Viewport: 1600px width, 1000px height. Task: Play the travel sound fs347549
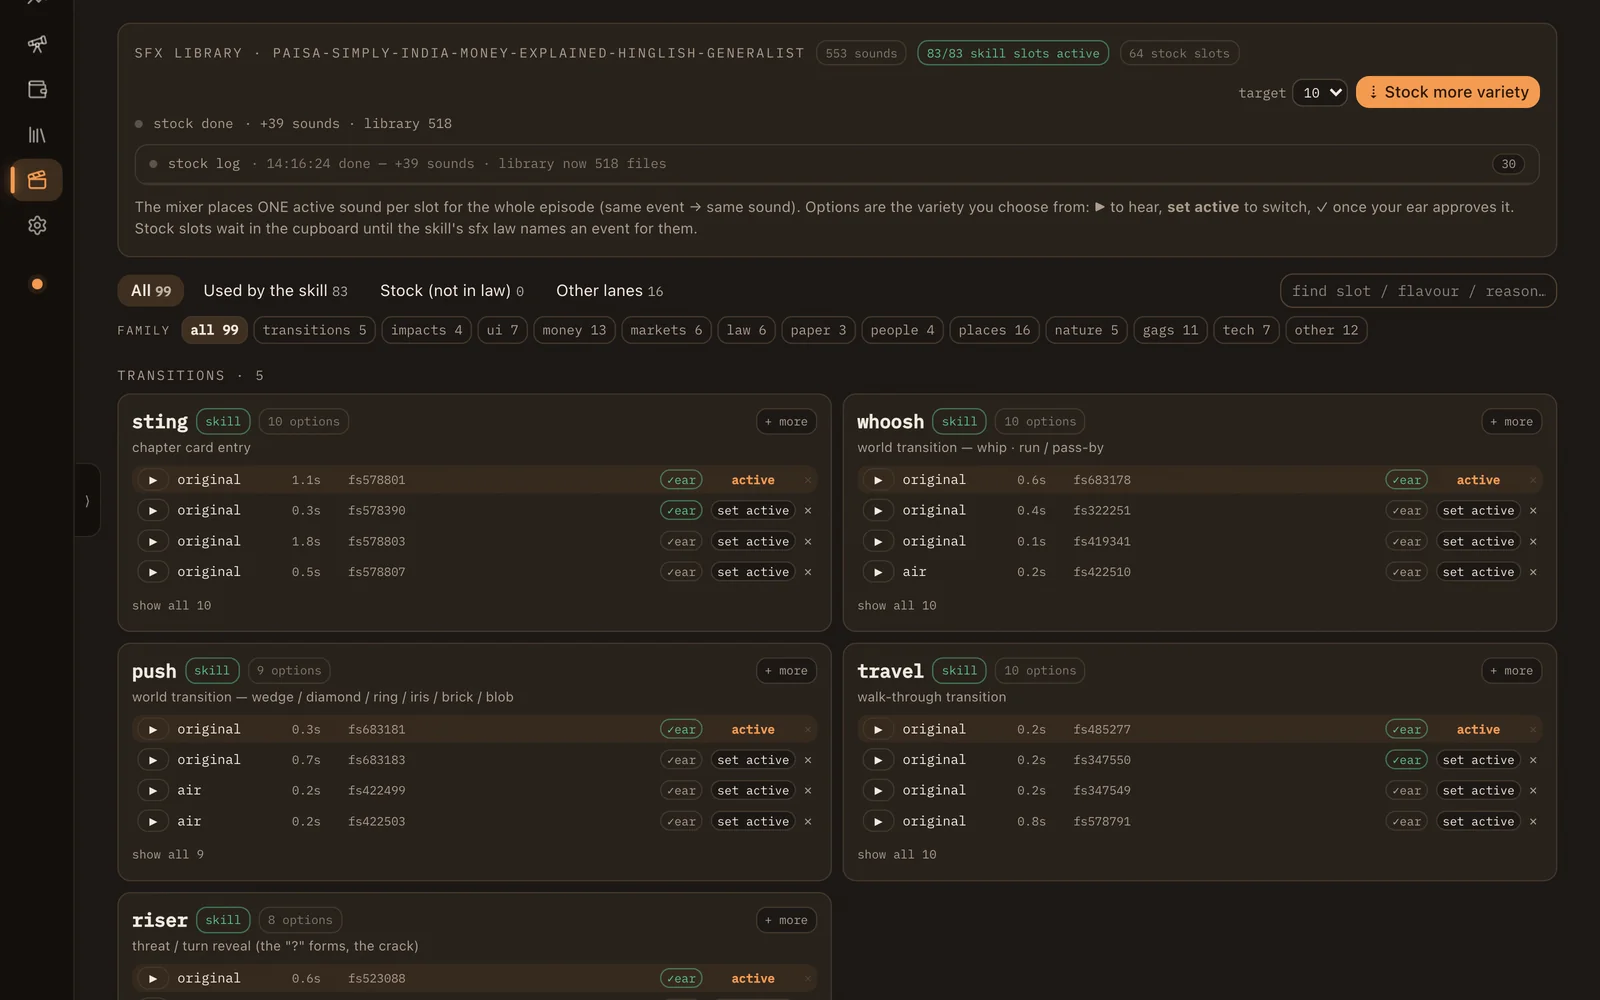[877, 791]
